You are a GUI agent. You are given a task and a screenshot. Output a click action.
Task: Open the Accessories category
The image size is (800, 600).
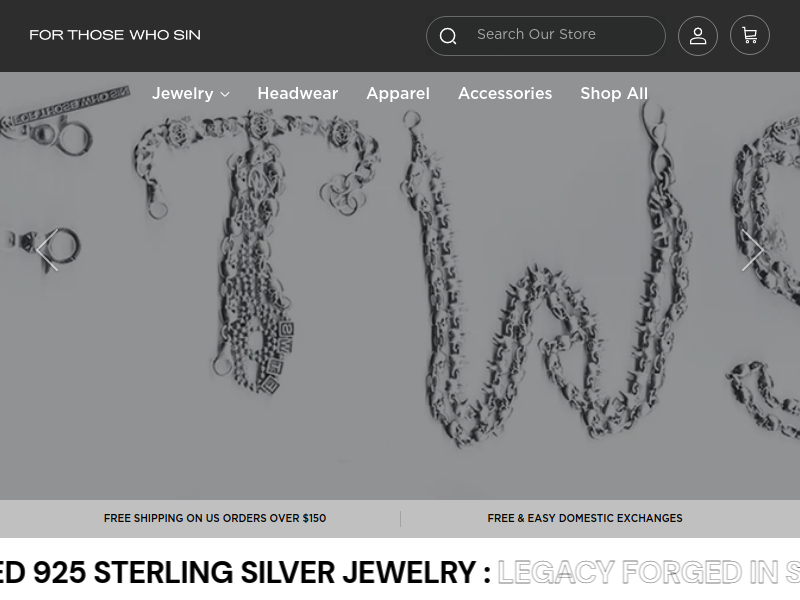pyautogui.click(x=505, y=93)
